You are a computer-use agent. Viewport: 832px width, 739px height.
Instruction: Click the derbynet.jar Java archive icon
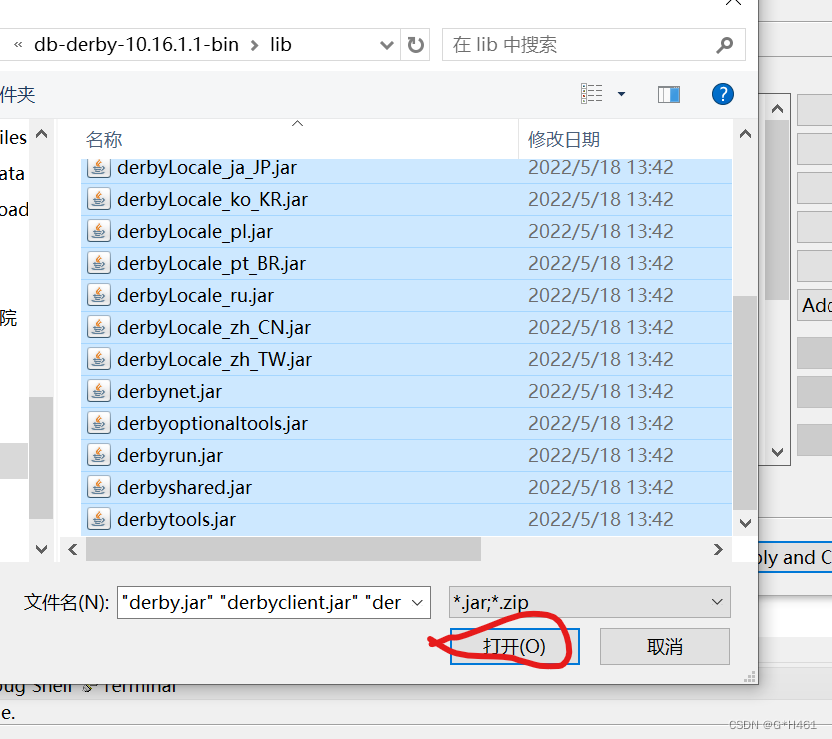[x=97, y=390]
